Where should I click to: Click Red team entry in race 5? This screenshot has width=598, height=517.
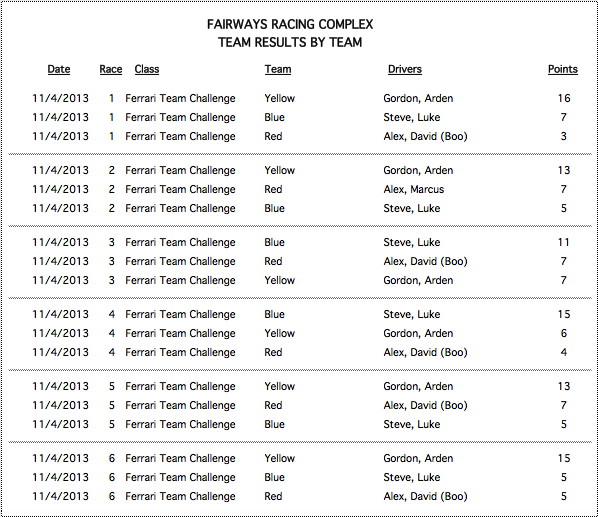click(x=273, y=406)
